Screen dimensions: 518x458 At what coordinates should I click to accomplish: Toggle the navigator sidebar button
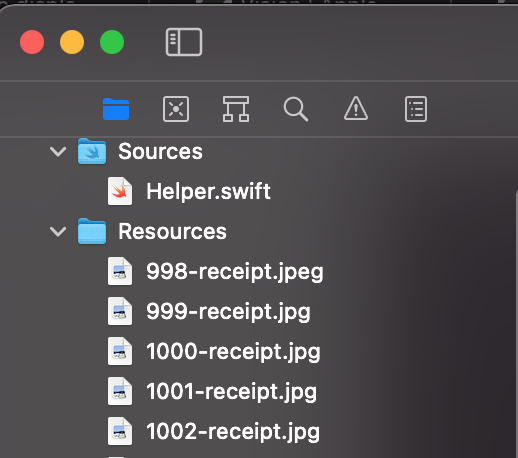184,42
